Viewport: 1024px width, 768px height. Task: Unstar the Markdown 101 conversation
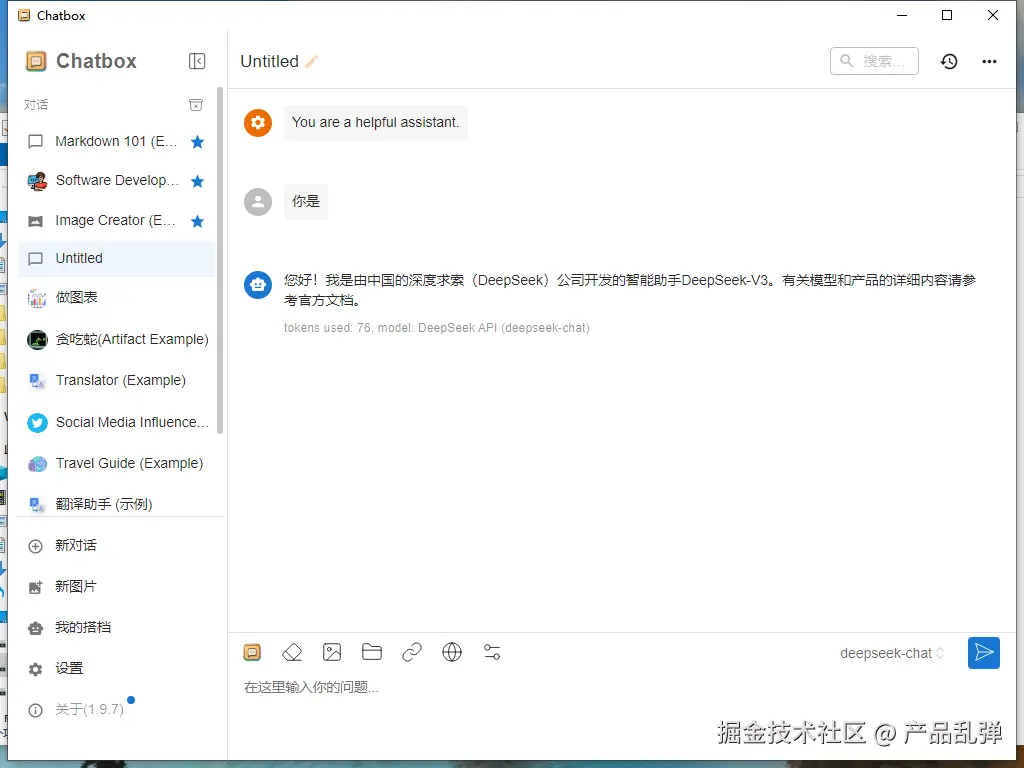click(197, 142)
